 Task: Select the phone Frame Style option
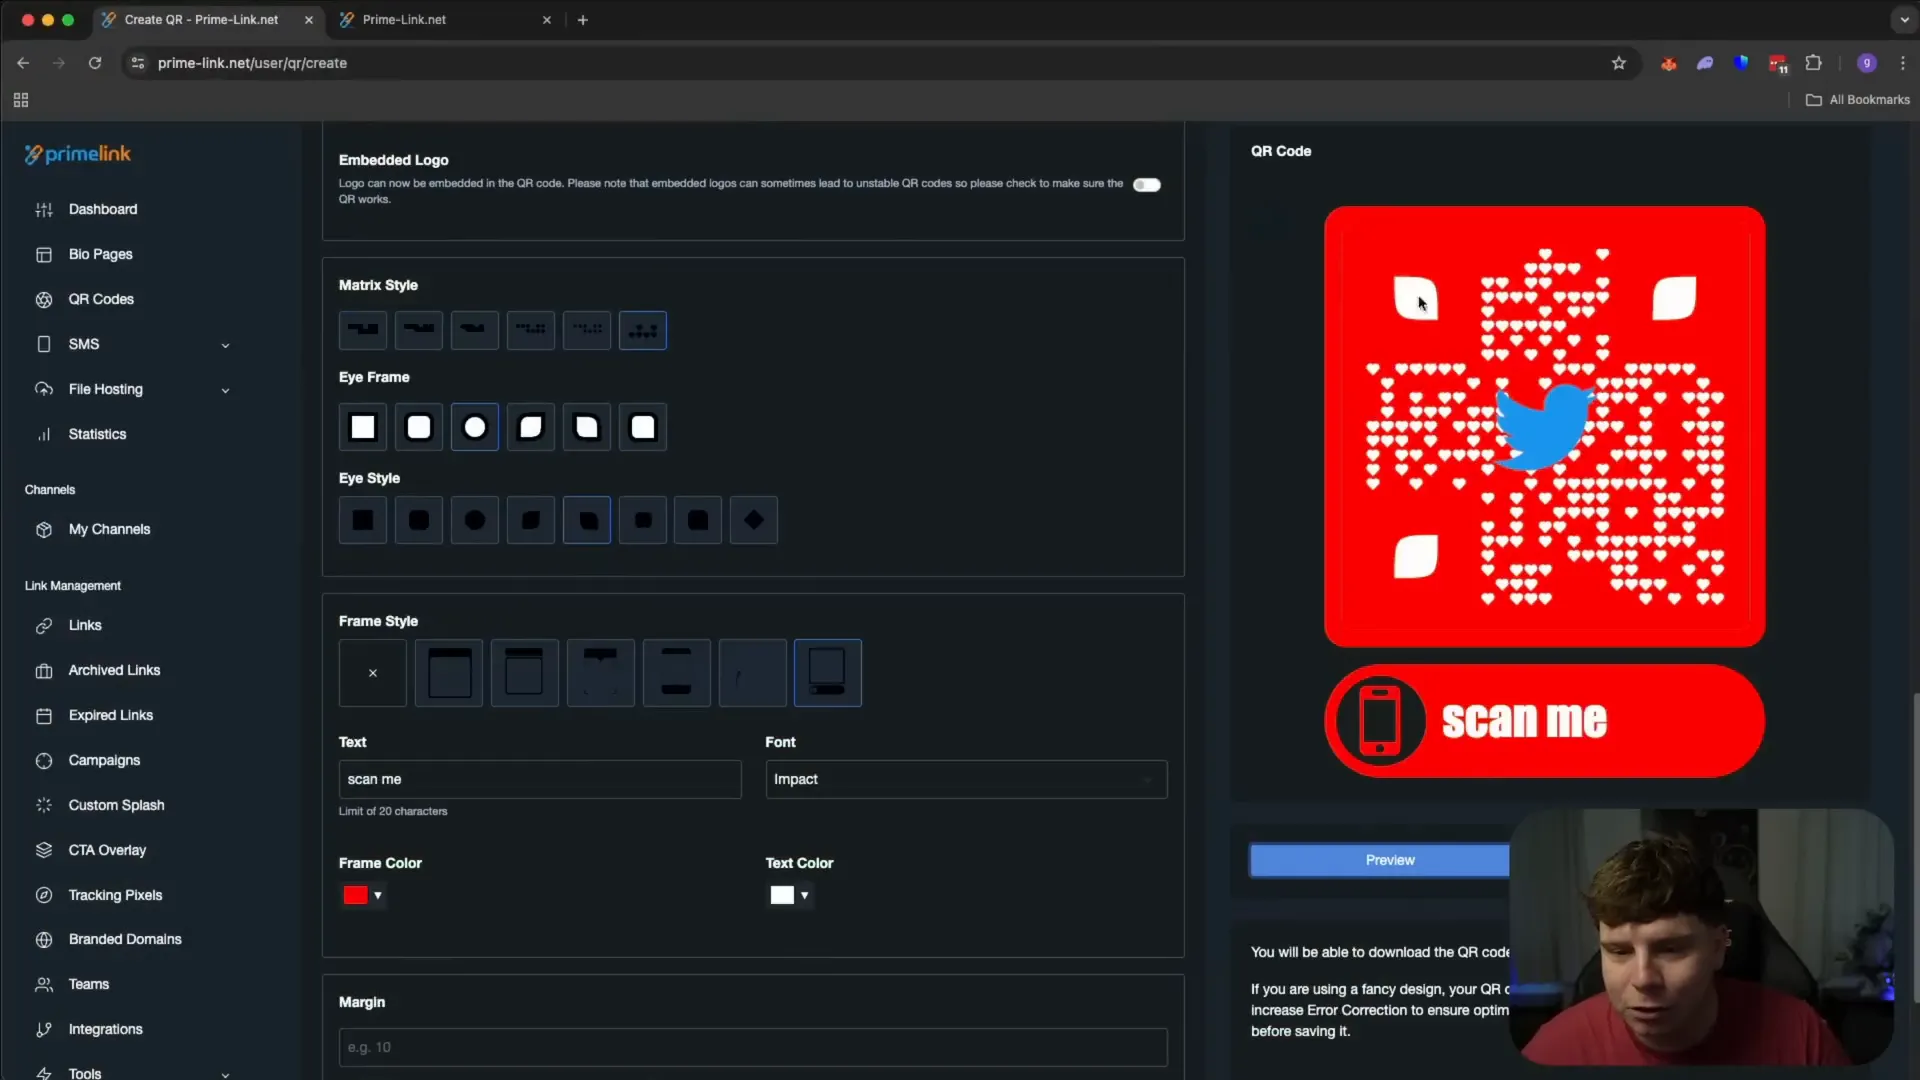coord(828,673)
